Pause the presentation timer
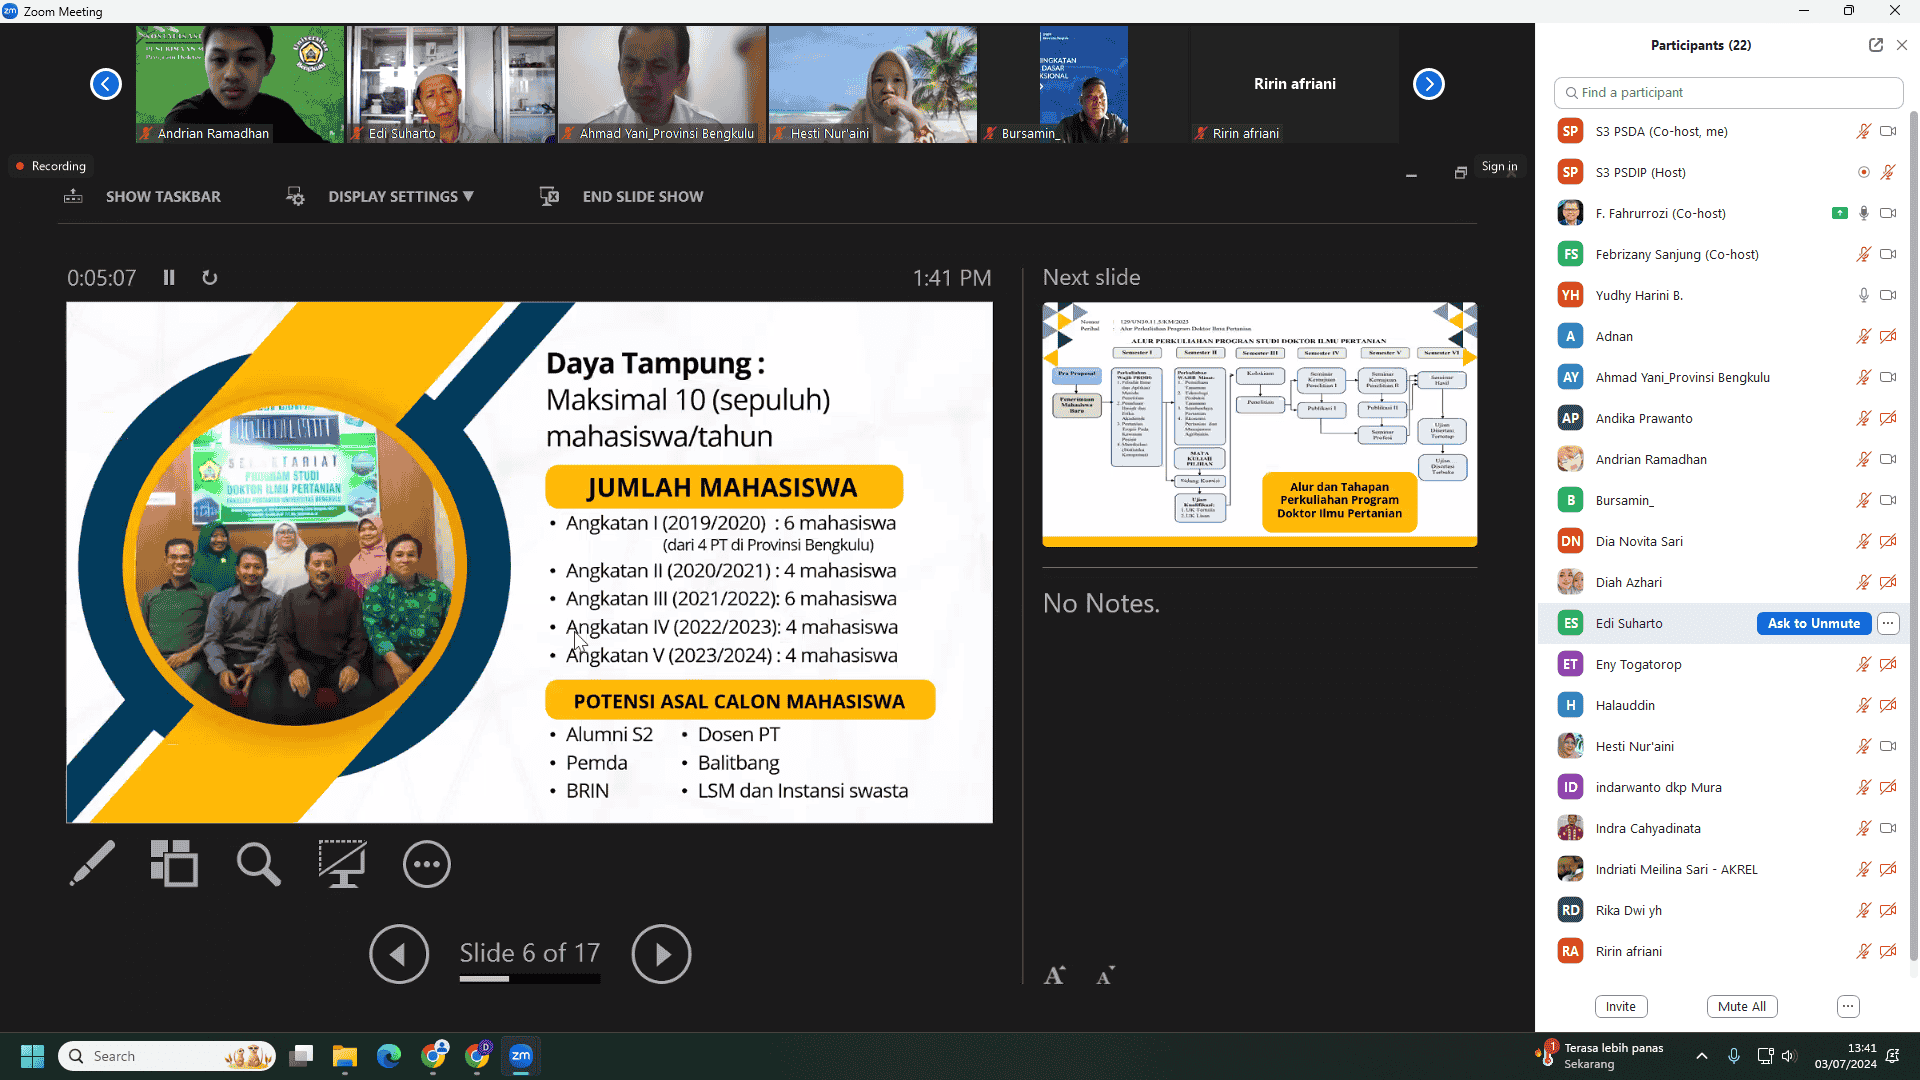Screen dimensions: 1920x1080 coord(169,278)
